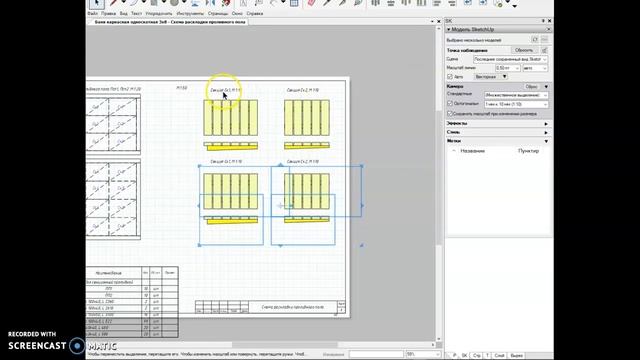Click the icon next to Сбросить

coord(544,50)
